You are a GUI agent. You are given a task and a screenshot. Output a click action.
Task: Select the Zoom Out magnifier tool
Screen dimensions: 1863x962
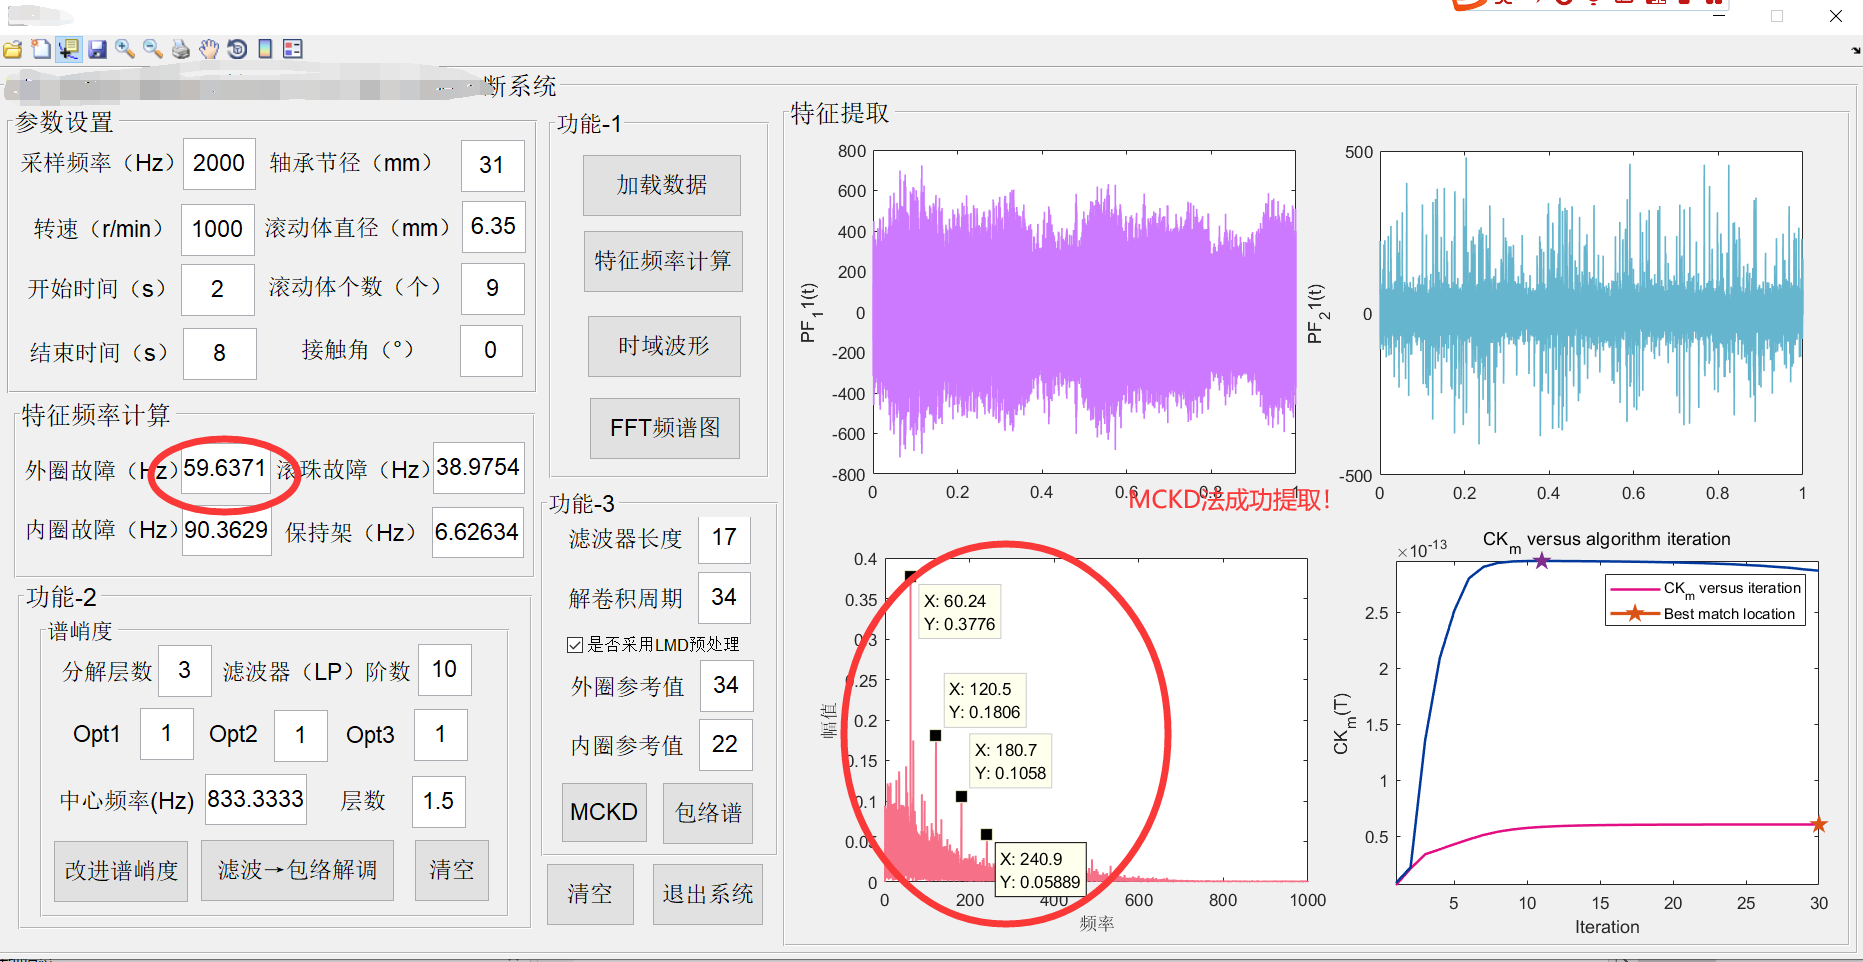pyautogui.click(x=153, y=49)
